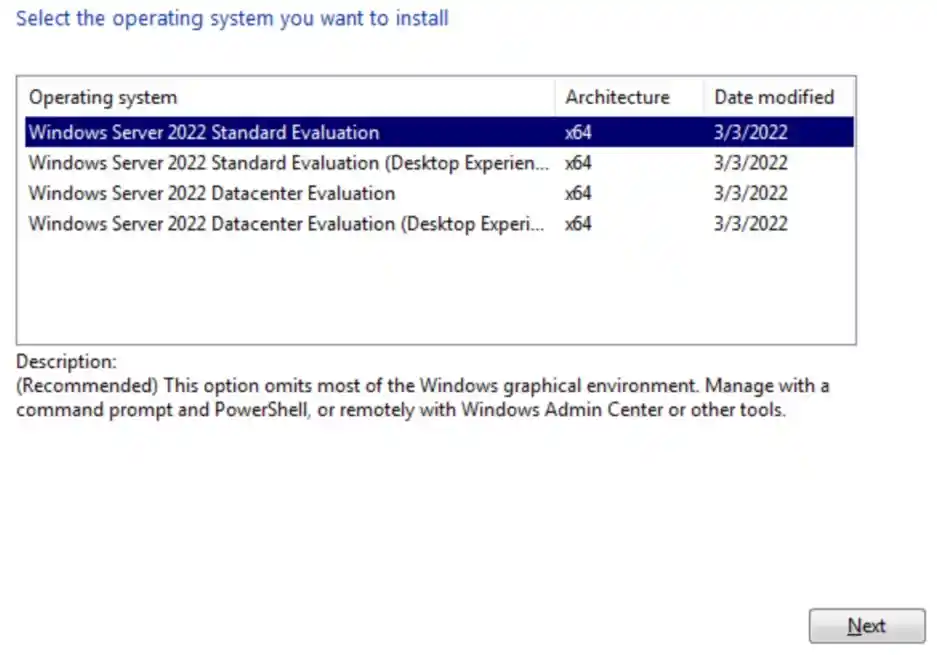
Task: Click the 'Select the operating system' heading
Action: tap(232, 18)
